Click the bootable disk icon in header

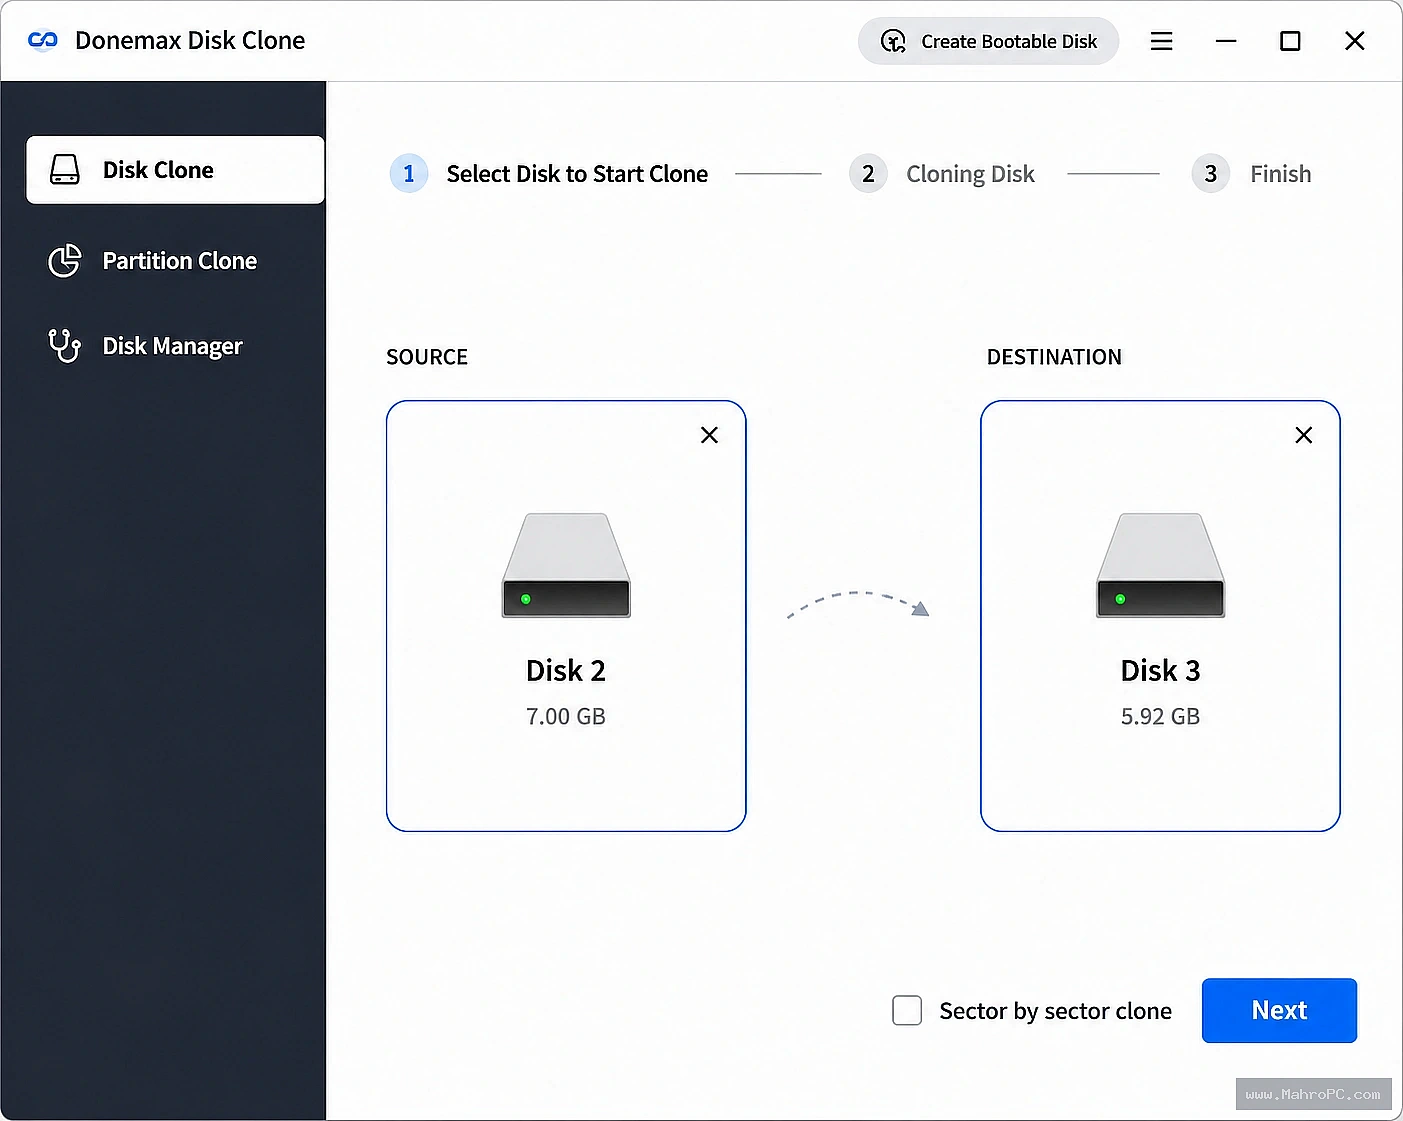point(893,41)
